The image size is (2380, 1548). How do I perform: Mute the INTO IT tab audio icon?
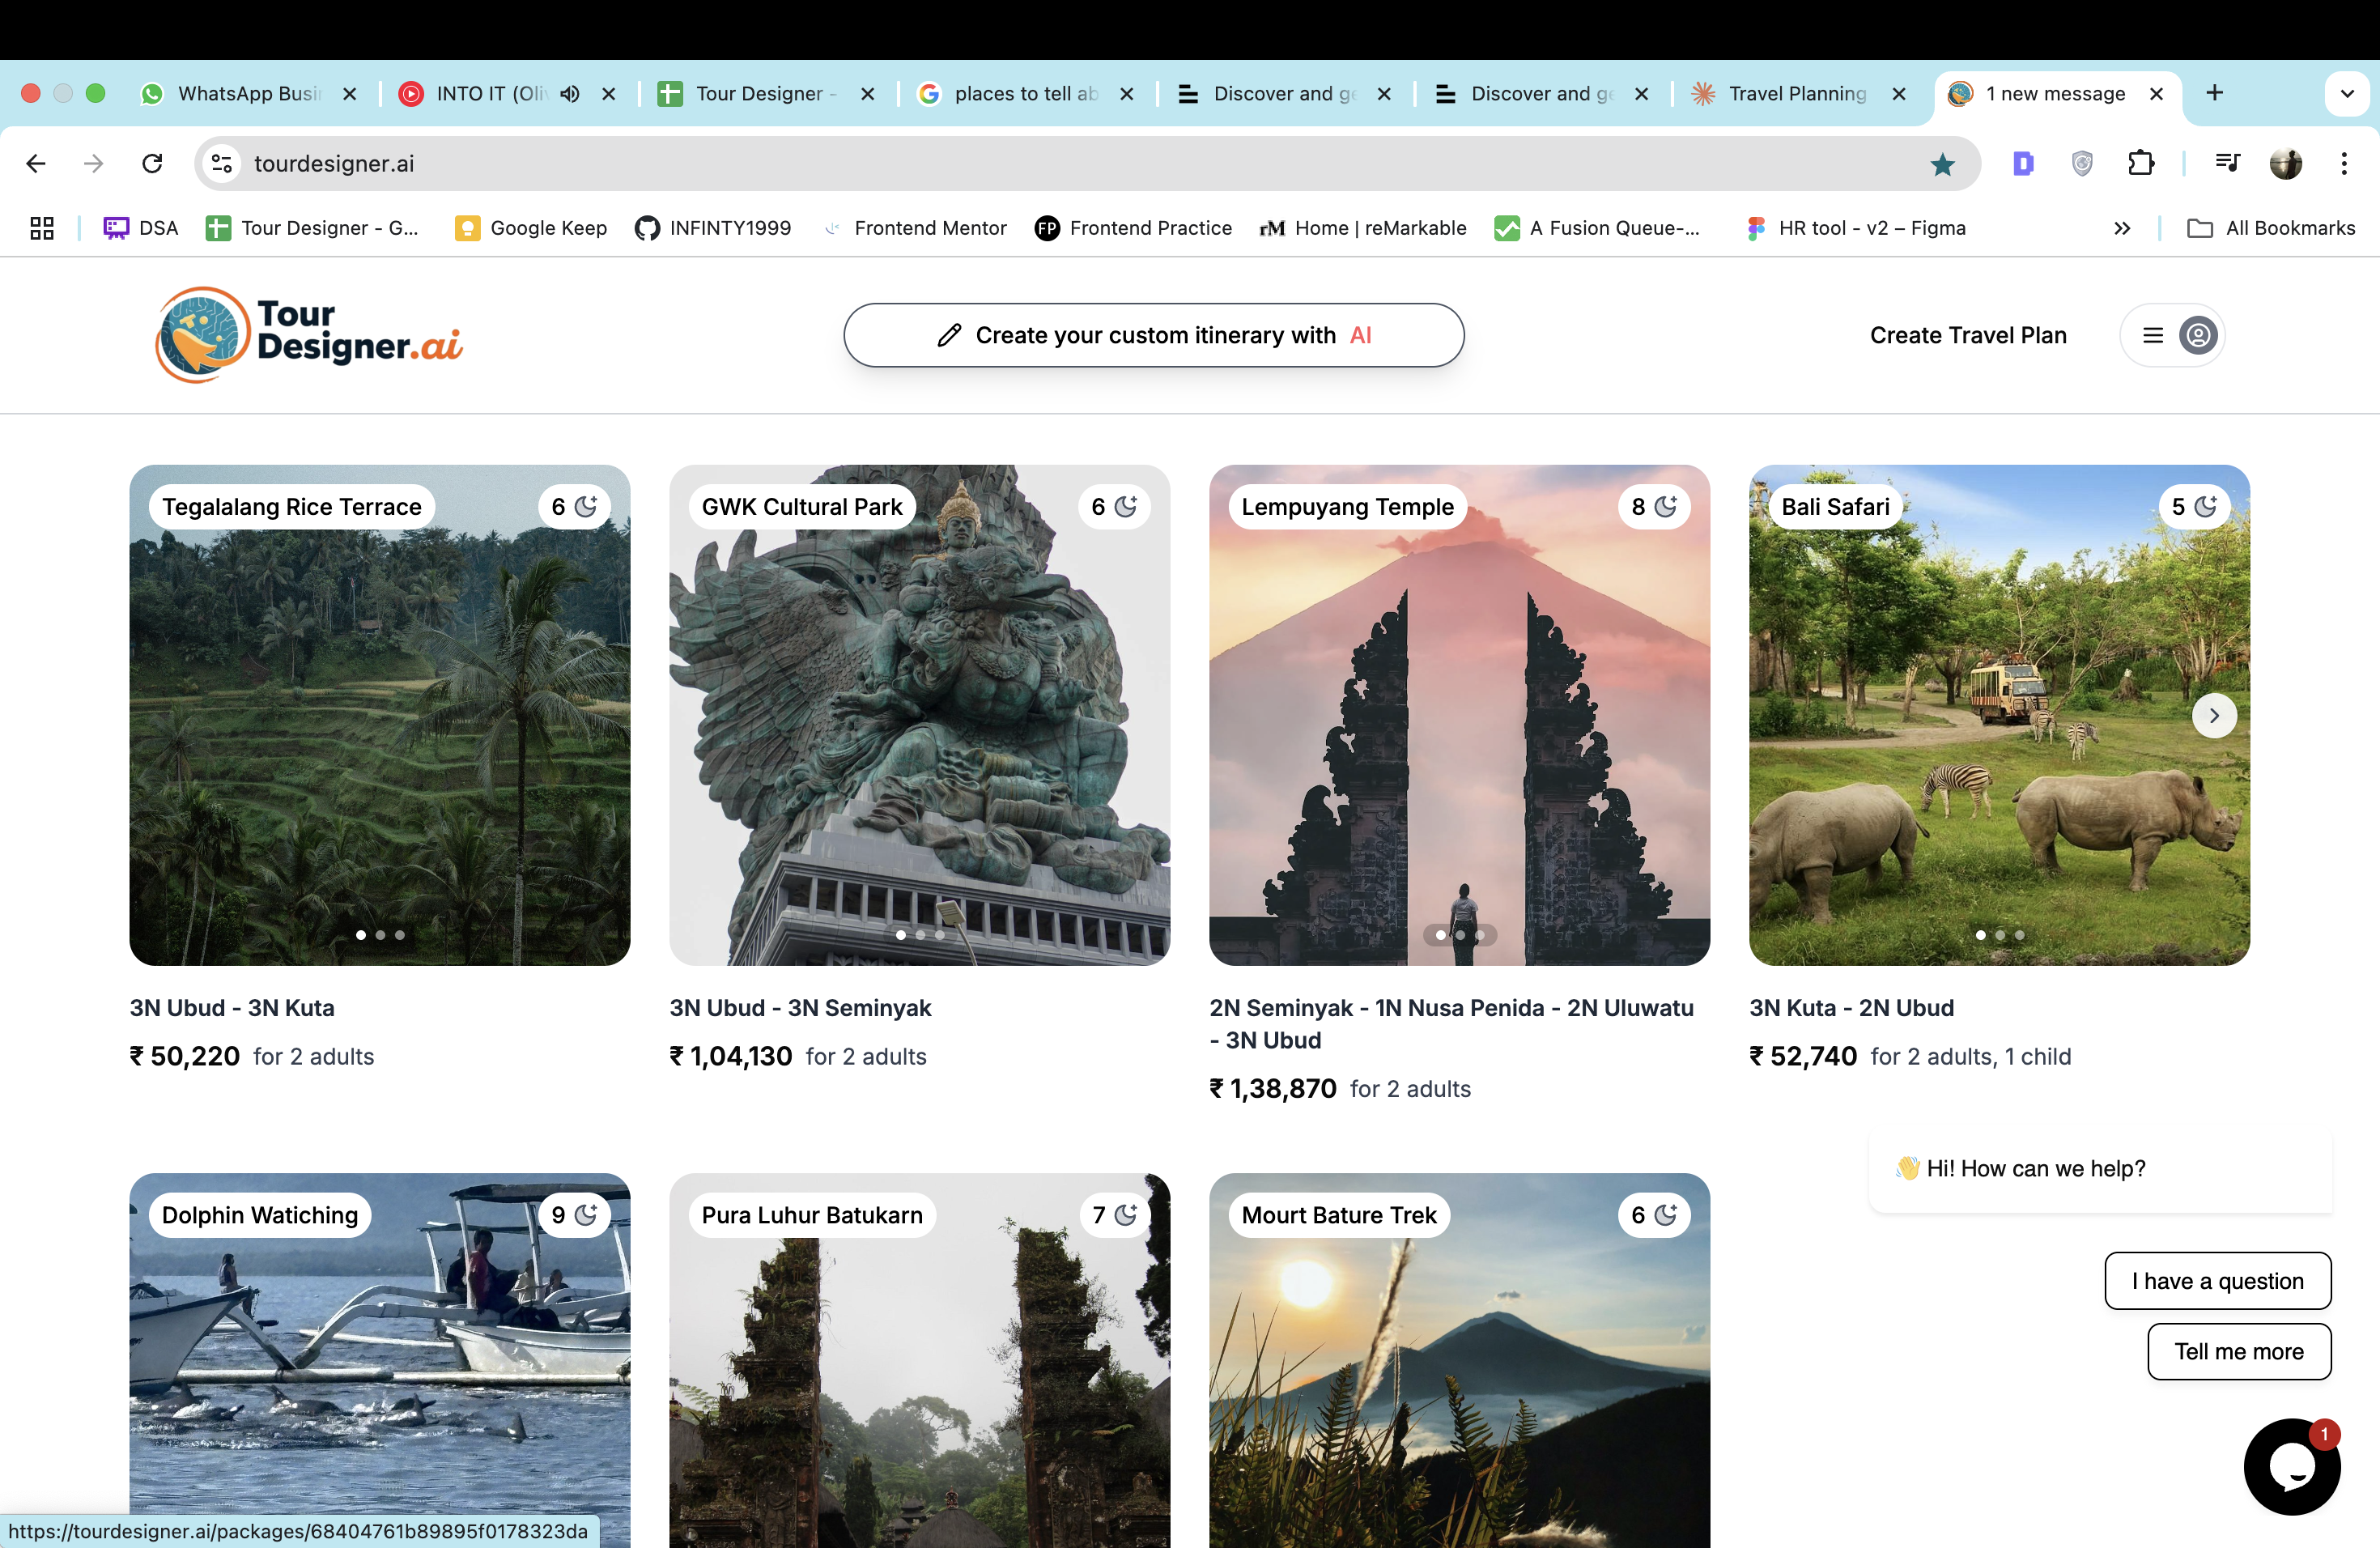tap(570, 94)
